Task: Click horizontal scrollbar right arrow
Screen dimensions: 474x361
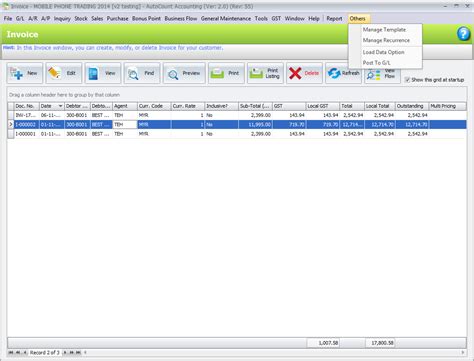Action: [463, 352]
